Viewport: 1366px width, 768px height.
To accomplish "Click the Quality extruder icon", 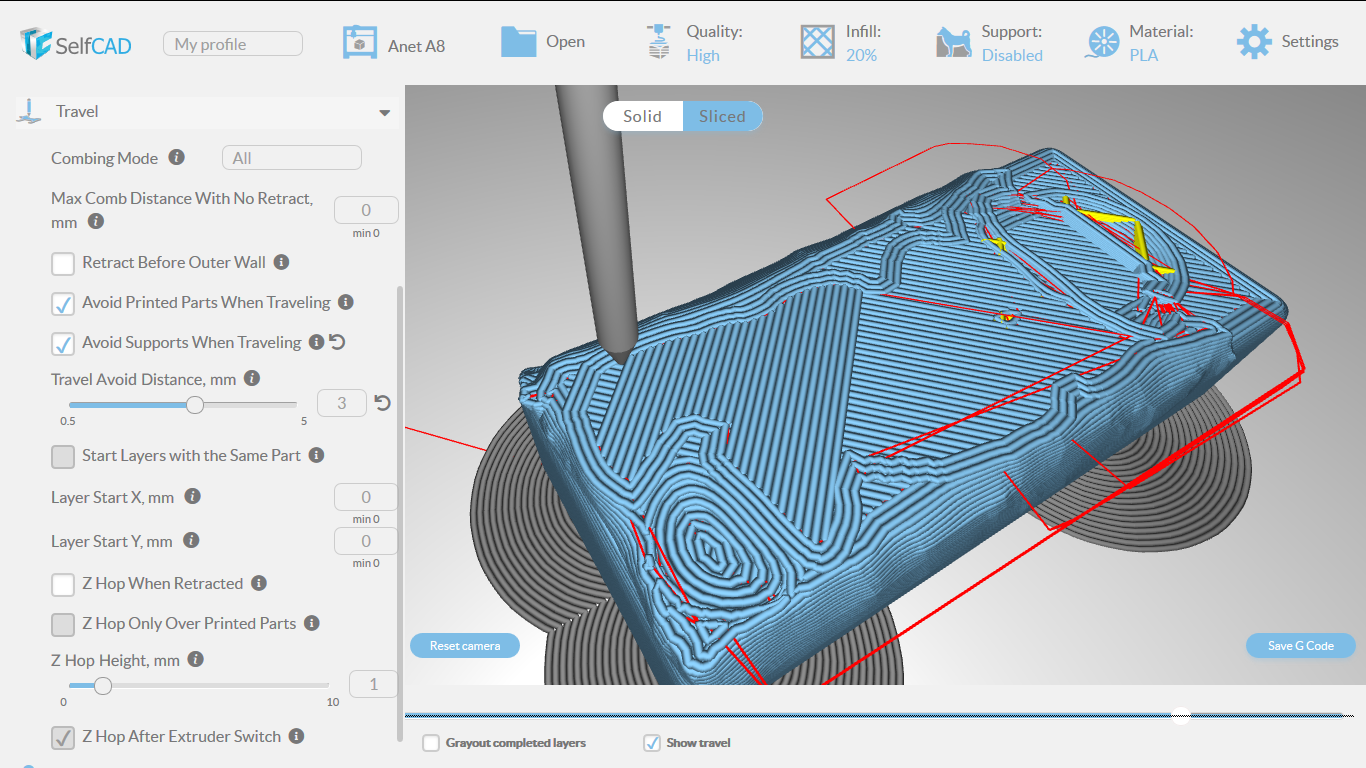I will click(658, 42).
